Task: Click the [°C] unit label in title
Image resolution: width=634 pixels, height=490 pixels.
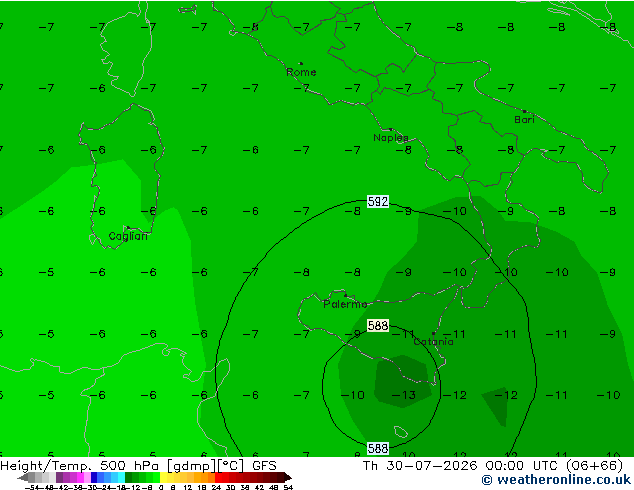Action: click(230, 466)
